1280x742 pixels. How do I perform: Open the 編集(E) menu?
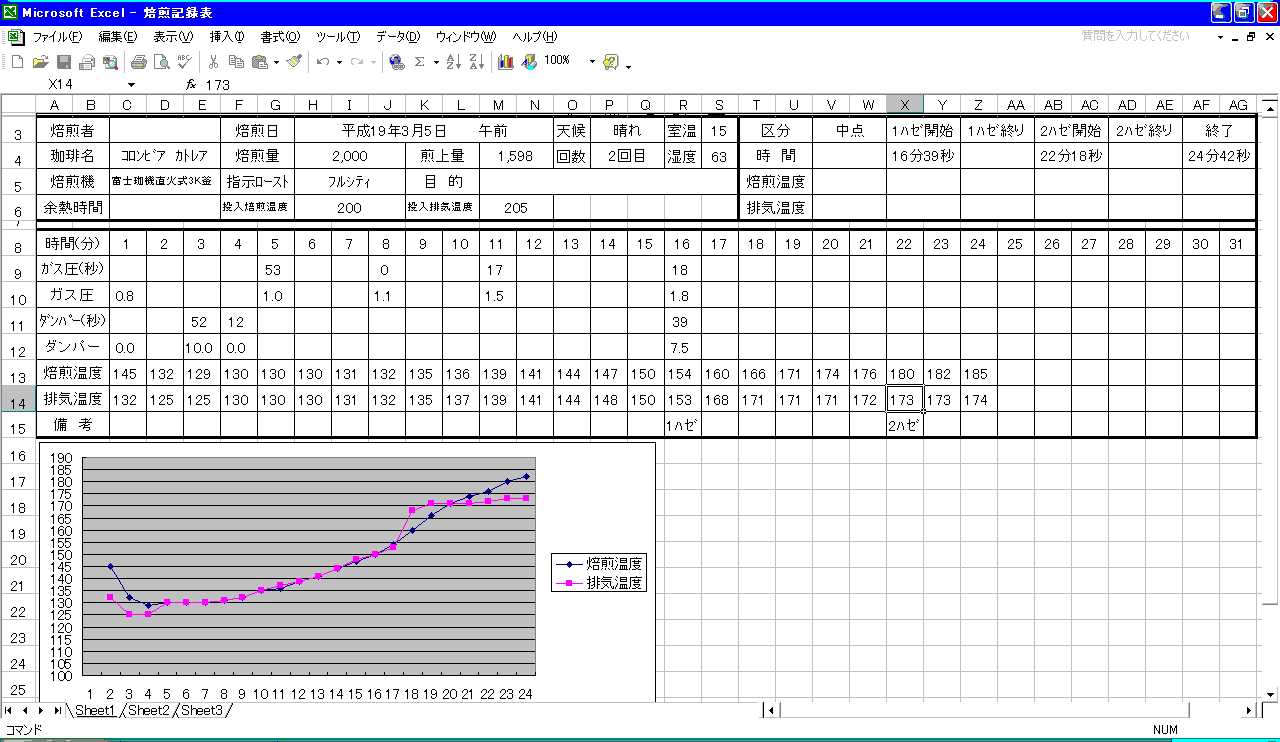[x=117, y=37]
